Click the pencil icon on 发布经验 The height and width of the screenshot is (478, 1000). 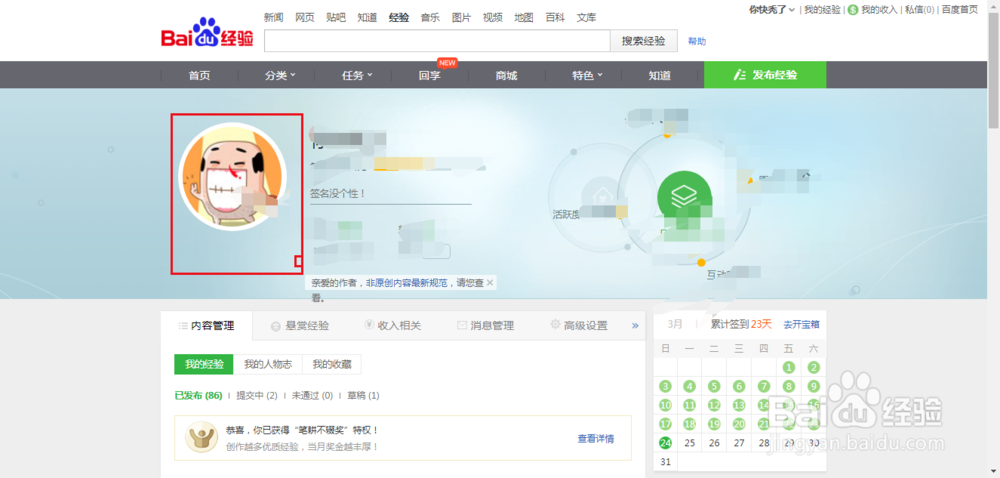(x=740, y=75)
